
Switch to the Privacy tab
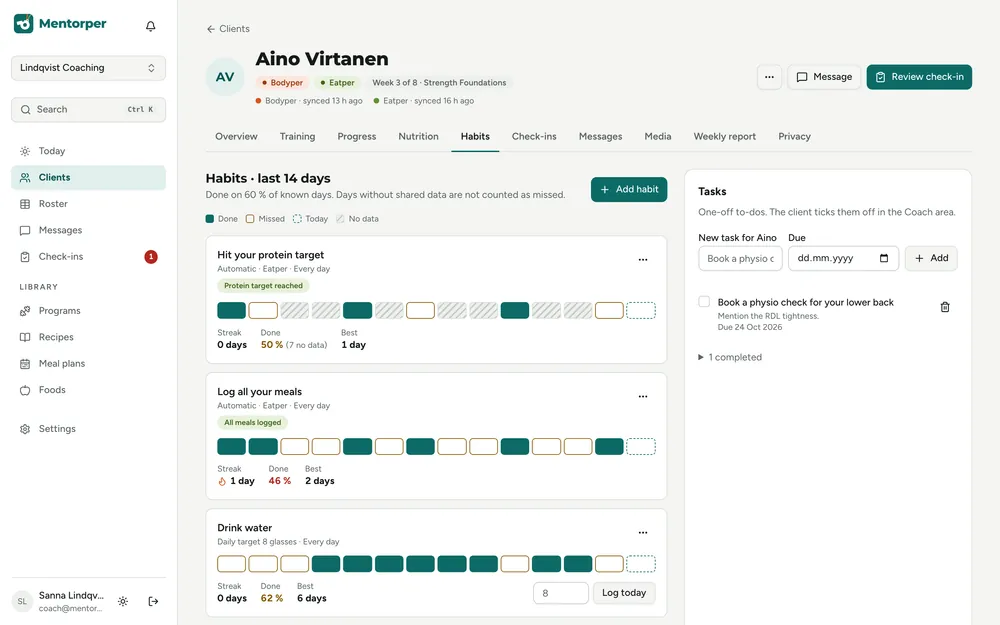pyautogui.click(x=794, y=136)
